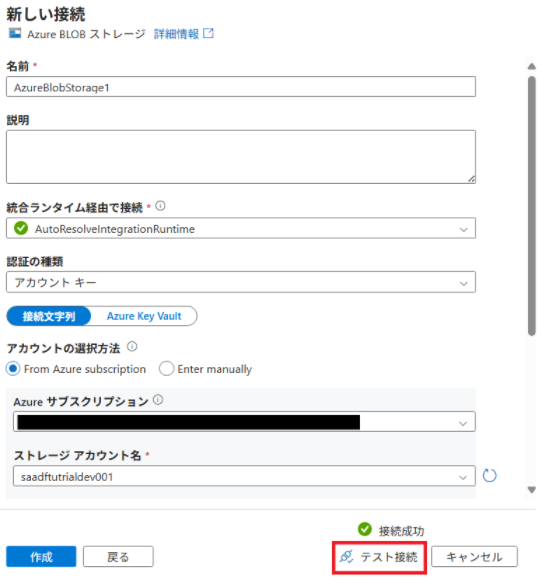Click info icon next to Azure サブスクリプション

coord(158,400)
